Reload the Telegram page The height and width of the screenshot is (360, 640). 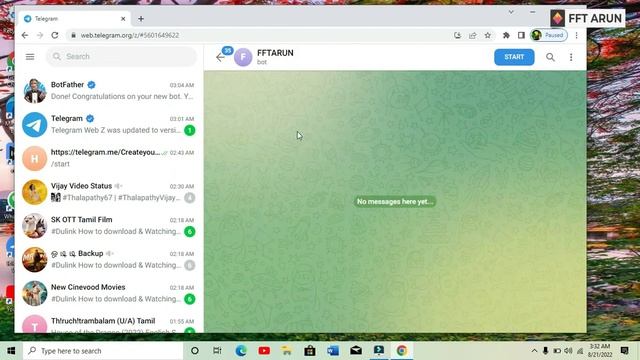(x=55, y=36)
